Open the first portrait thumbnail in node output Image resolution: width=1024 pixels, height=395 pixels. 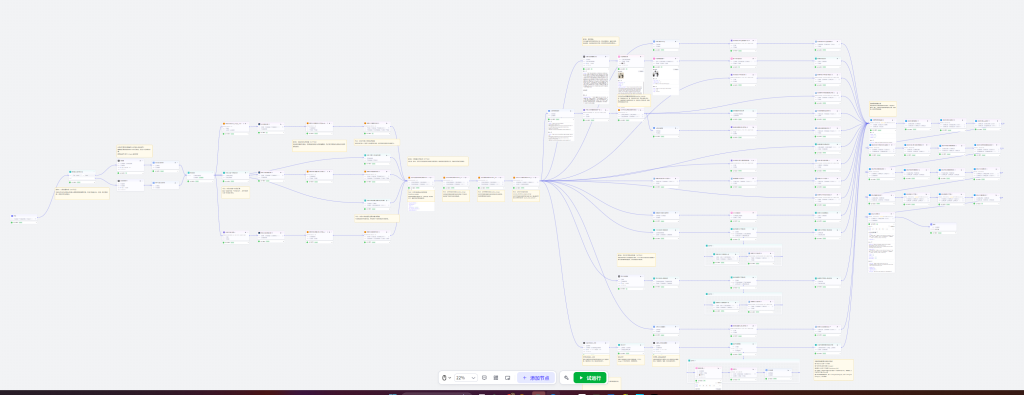621,75
